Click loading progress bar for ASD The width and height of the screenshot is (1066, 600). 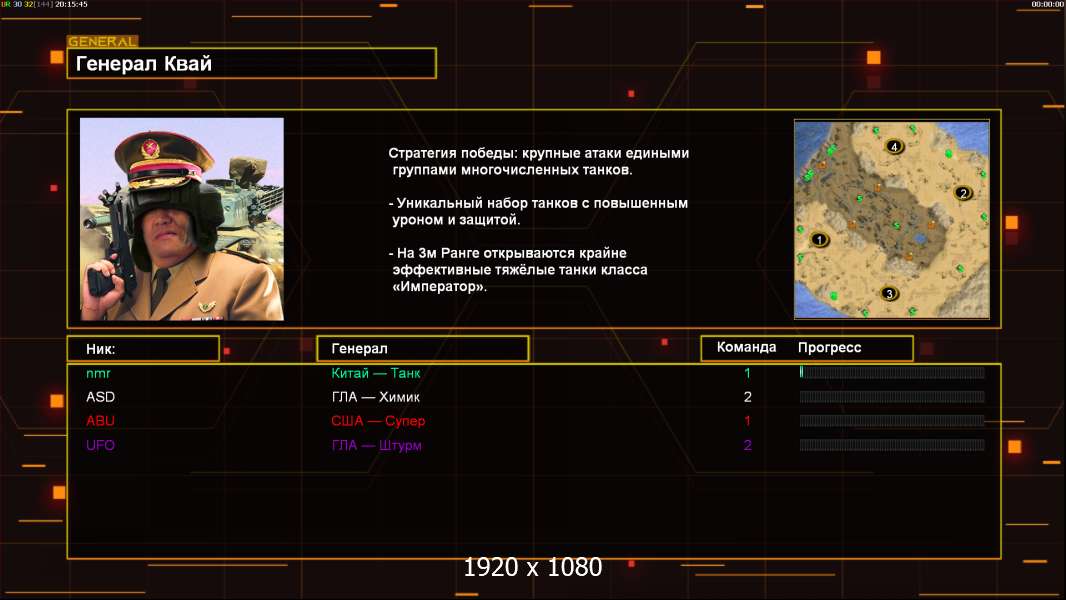(x=892, y=397)
